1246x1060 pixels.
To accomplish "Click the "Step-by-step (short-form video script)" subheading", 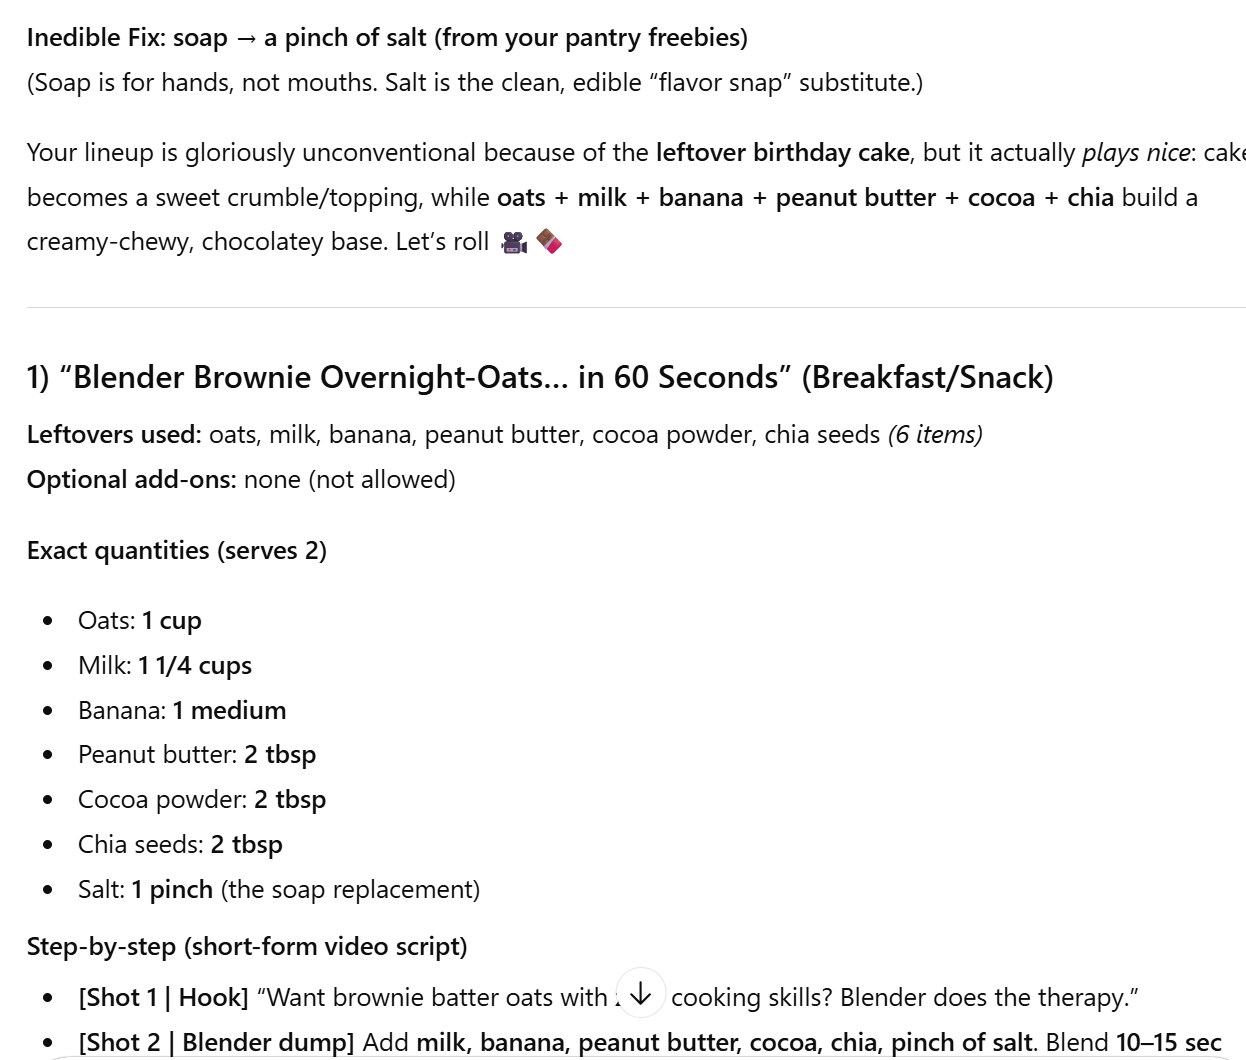I will pyautogui.click(x=247, y=947).
